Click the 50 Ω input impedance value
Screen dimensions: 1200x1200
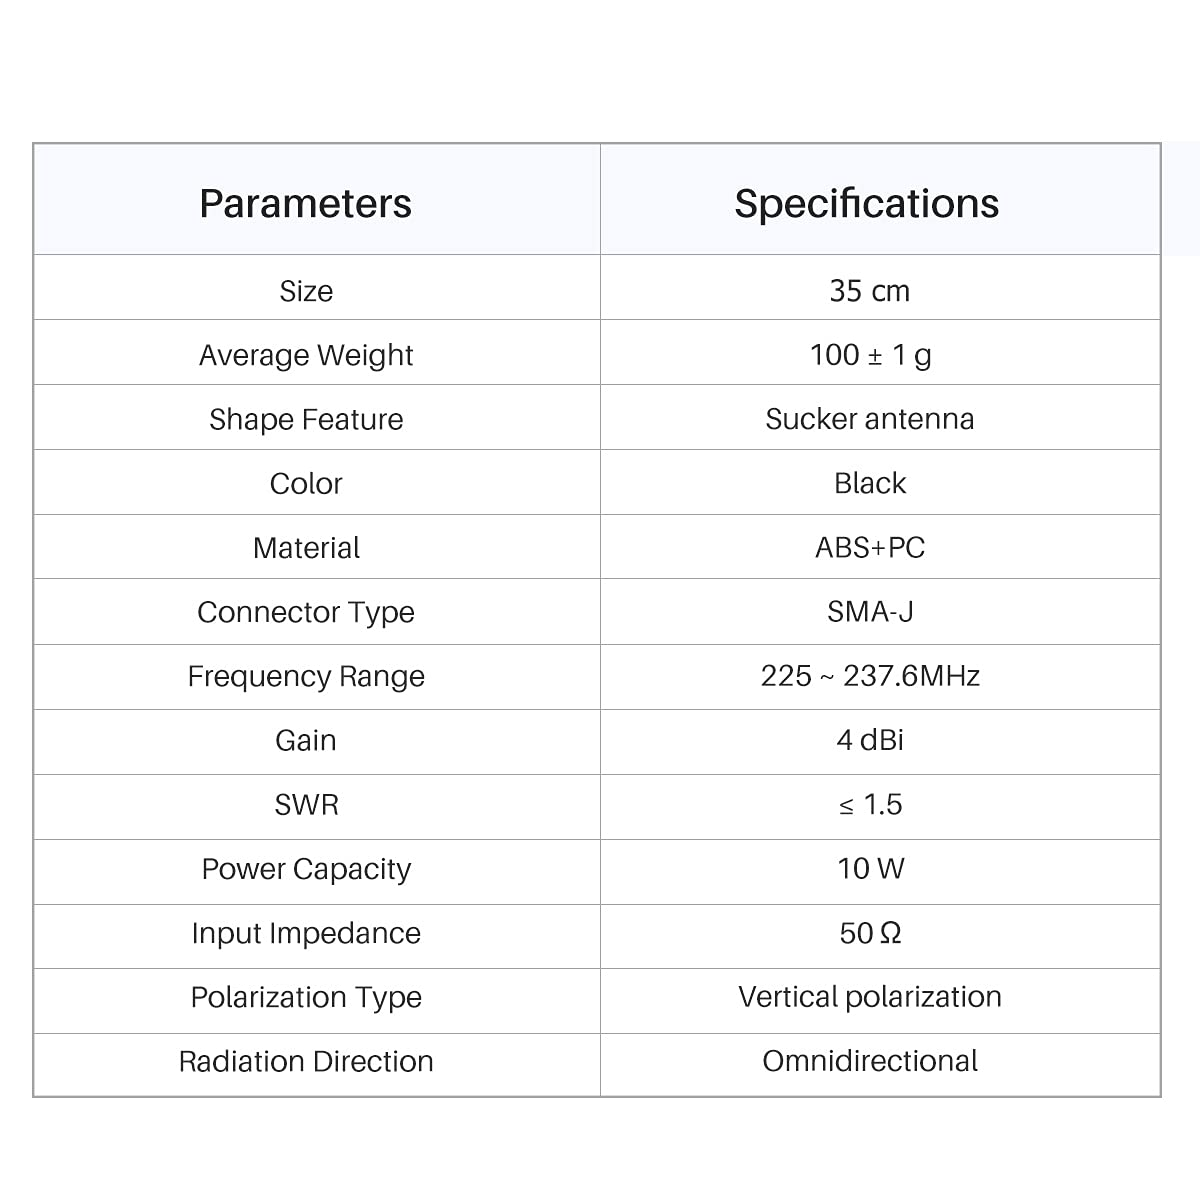tap(870, 933)
